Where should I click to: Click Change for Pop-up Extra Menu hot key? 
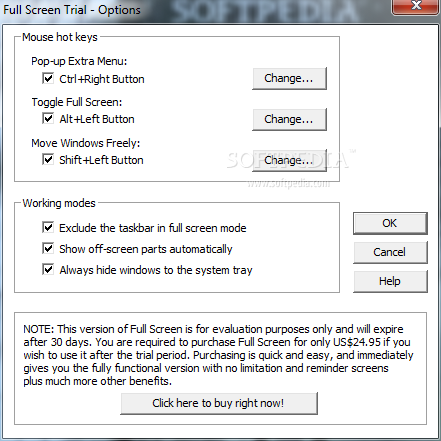[289, 78]
